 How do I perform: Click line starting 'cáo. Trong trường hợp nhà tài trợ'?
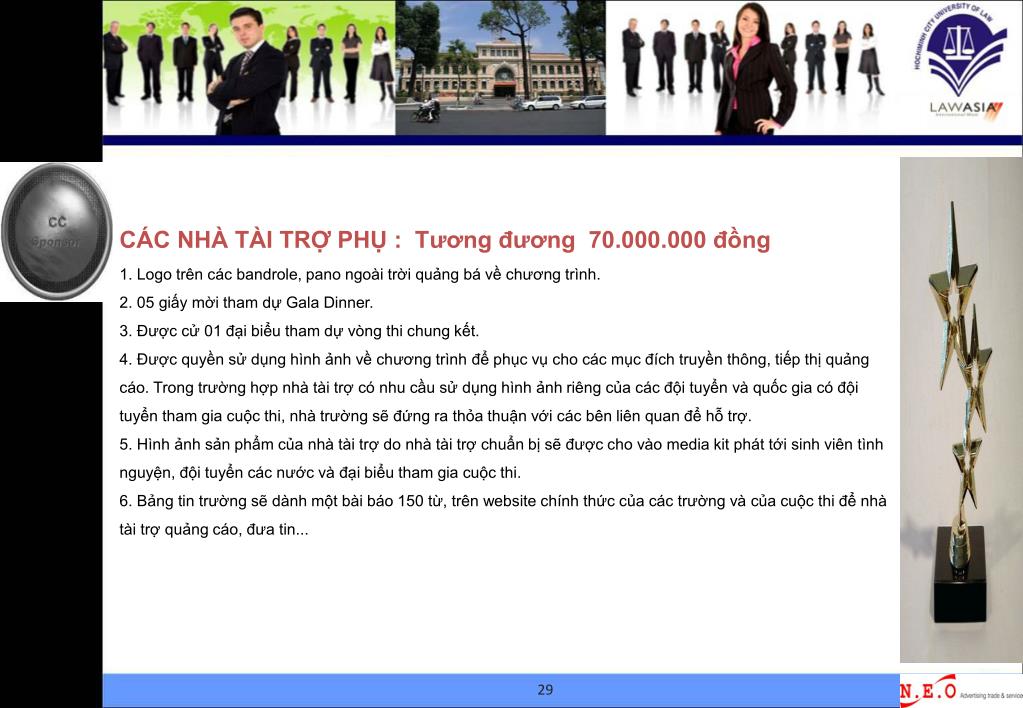pos(489,388)
